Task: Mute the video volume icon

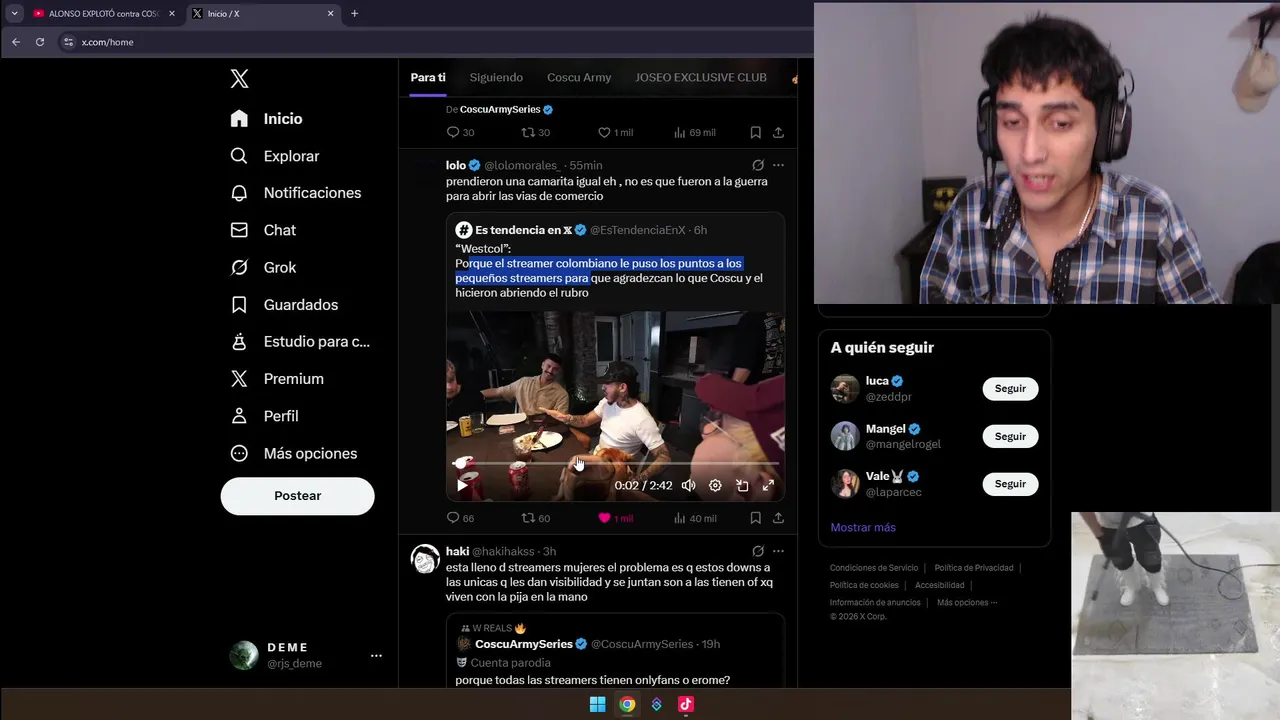Action: click(x=688, y=485)
